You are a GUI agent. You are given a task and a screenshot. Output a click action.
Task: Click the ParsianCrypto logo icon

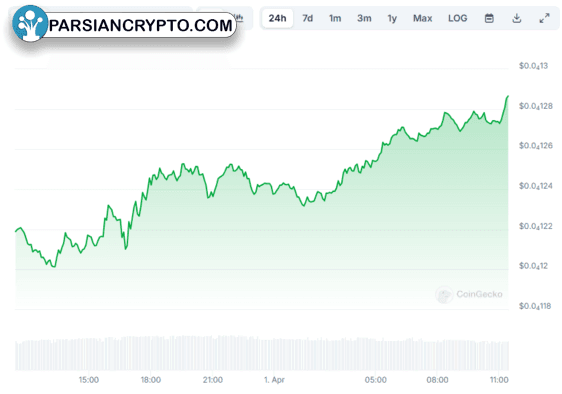pos(30,23)
